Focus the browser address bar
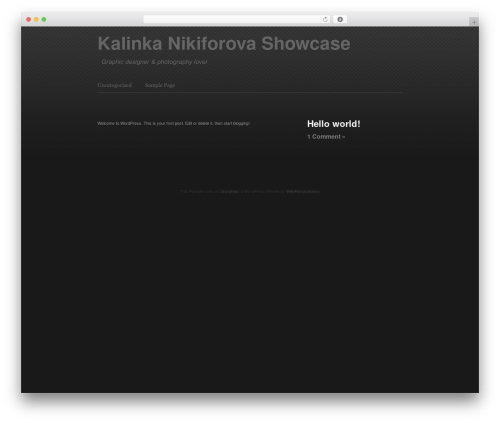This screenshot has height=423, width=500. [x=237, y=19]
